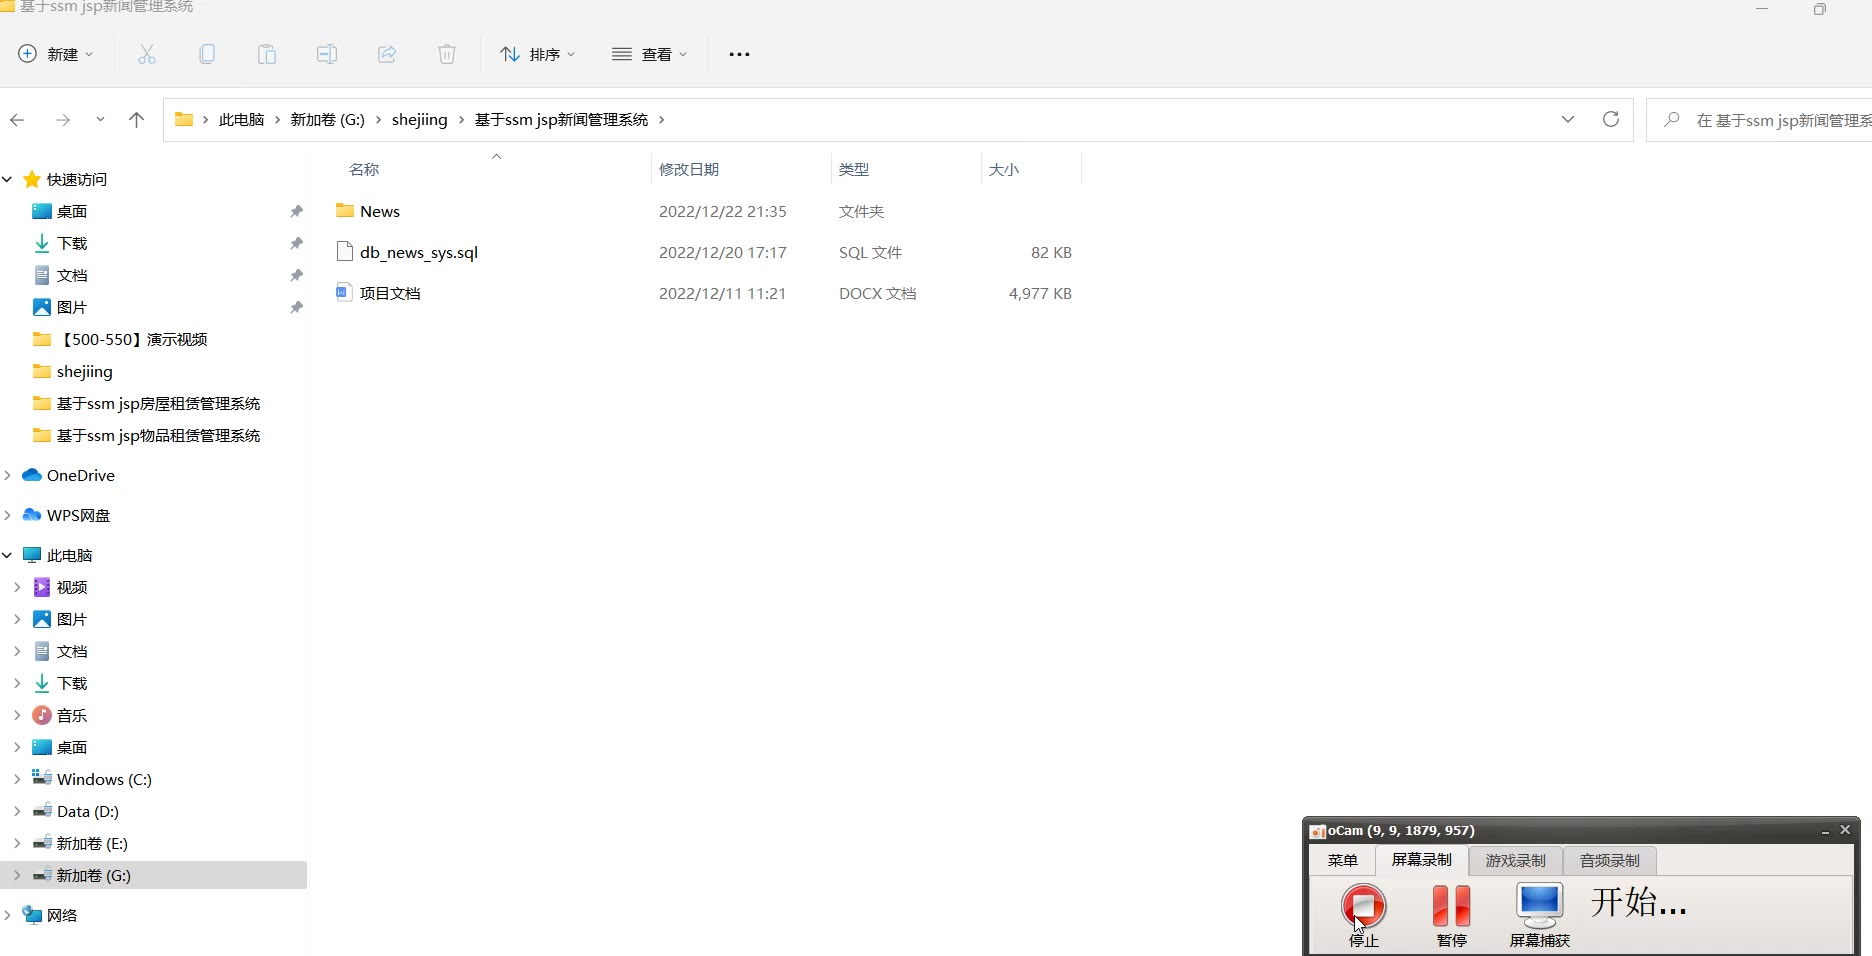Minimize the oCam window

pos(1825,831)
